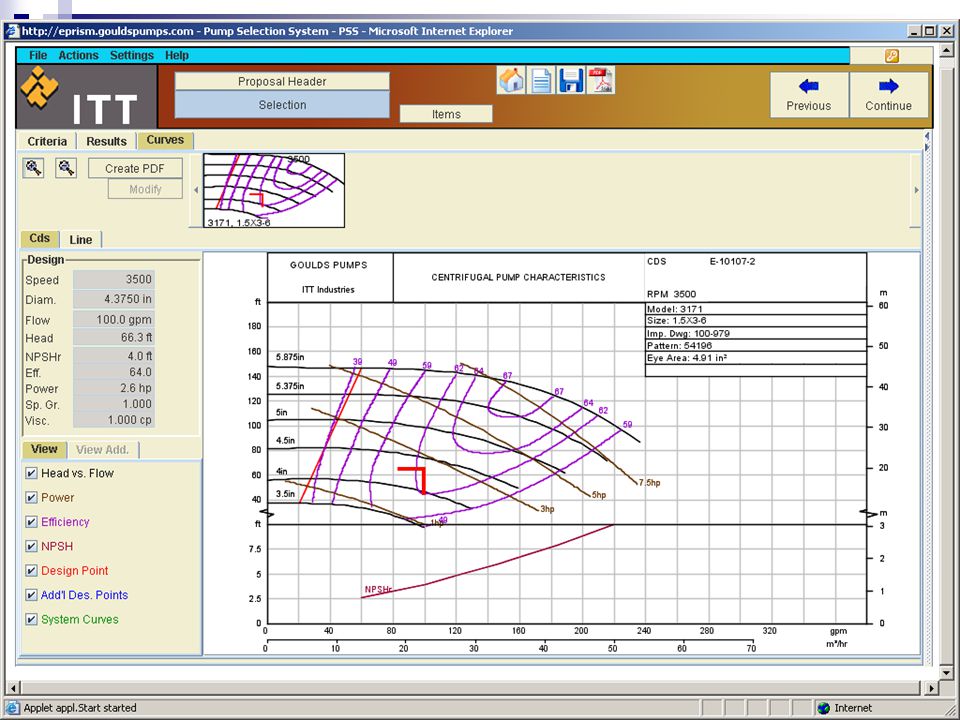The image size is (960, 720).
Task: Open the Settings menu
Action: pyautogui.click(x=132, y=55)
